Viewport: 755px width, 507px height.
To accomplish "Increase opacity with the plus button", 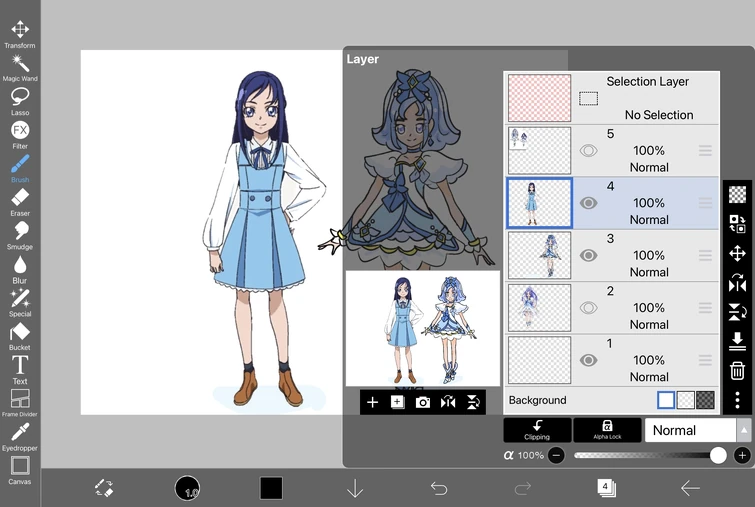I will pos(742,455).
